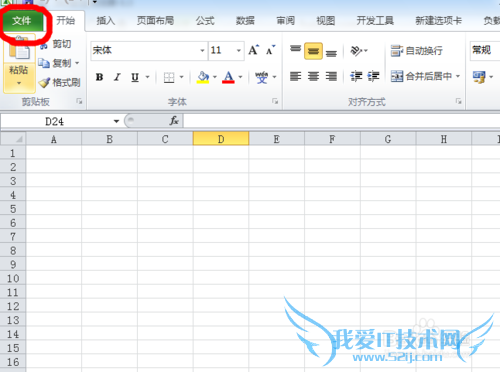500x372 pixels.
Task: Click 剪切 (cut) scissors button
Action: pyautogui.click(x=55, y=44)
